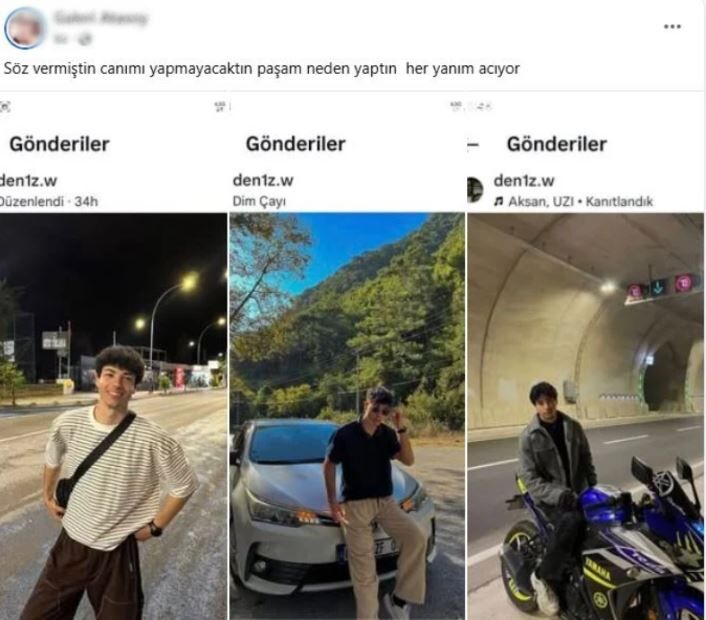Tap the back arrow beside the third Gönderiler
The width and height of the screenshot is (706, 620).
click(x=473, y=145)
